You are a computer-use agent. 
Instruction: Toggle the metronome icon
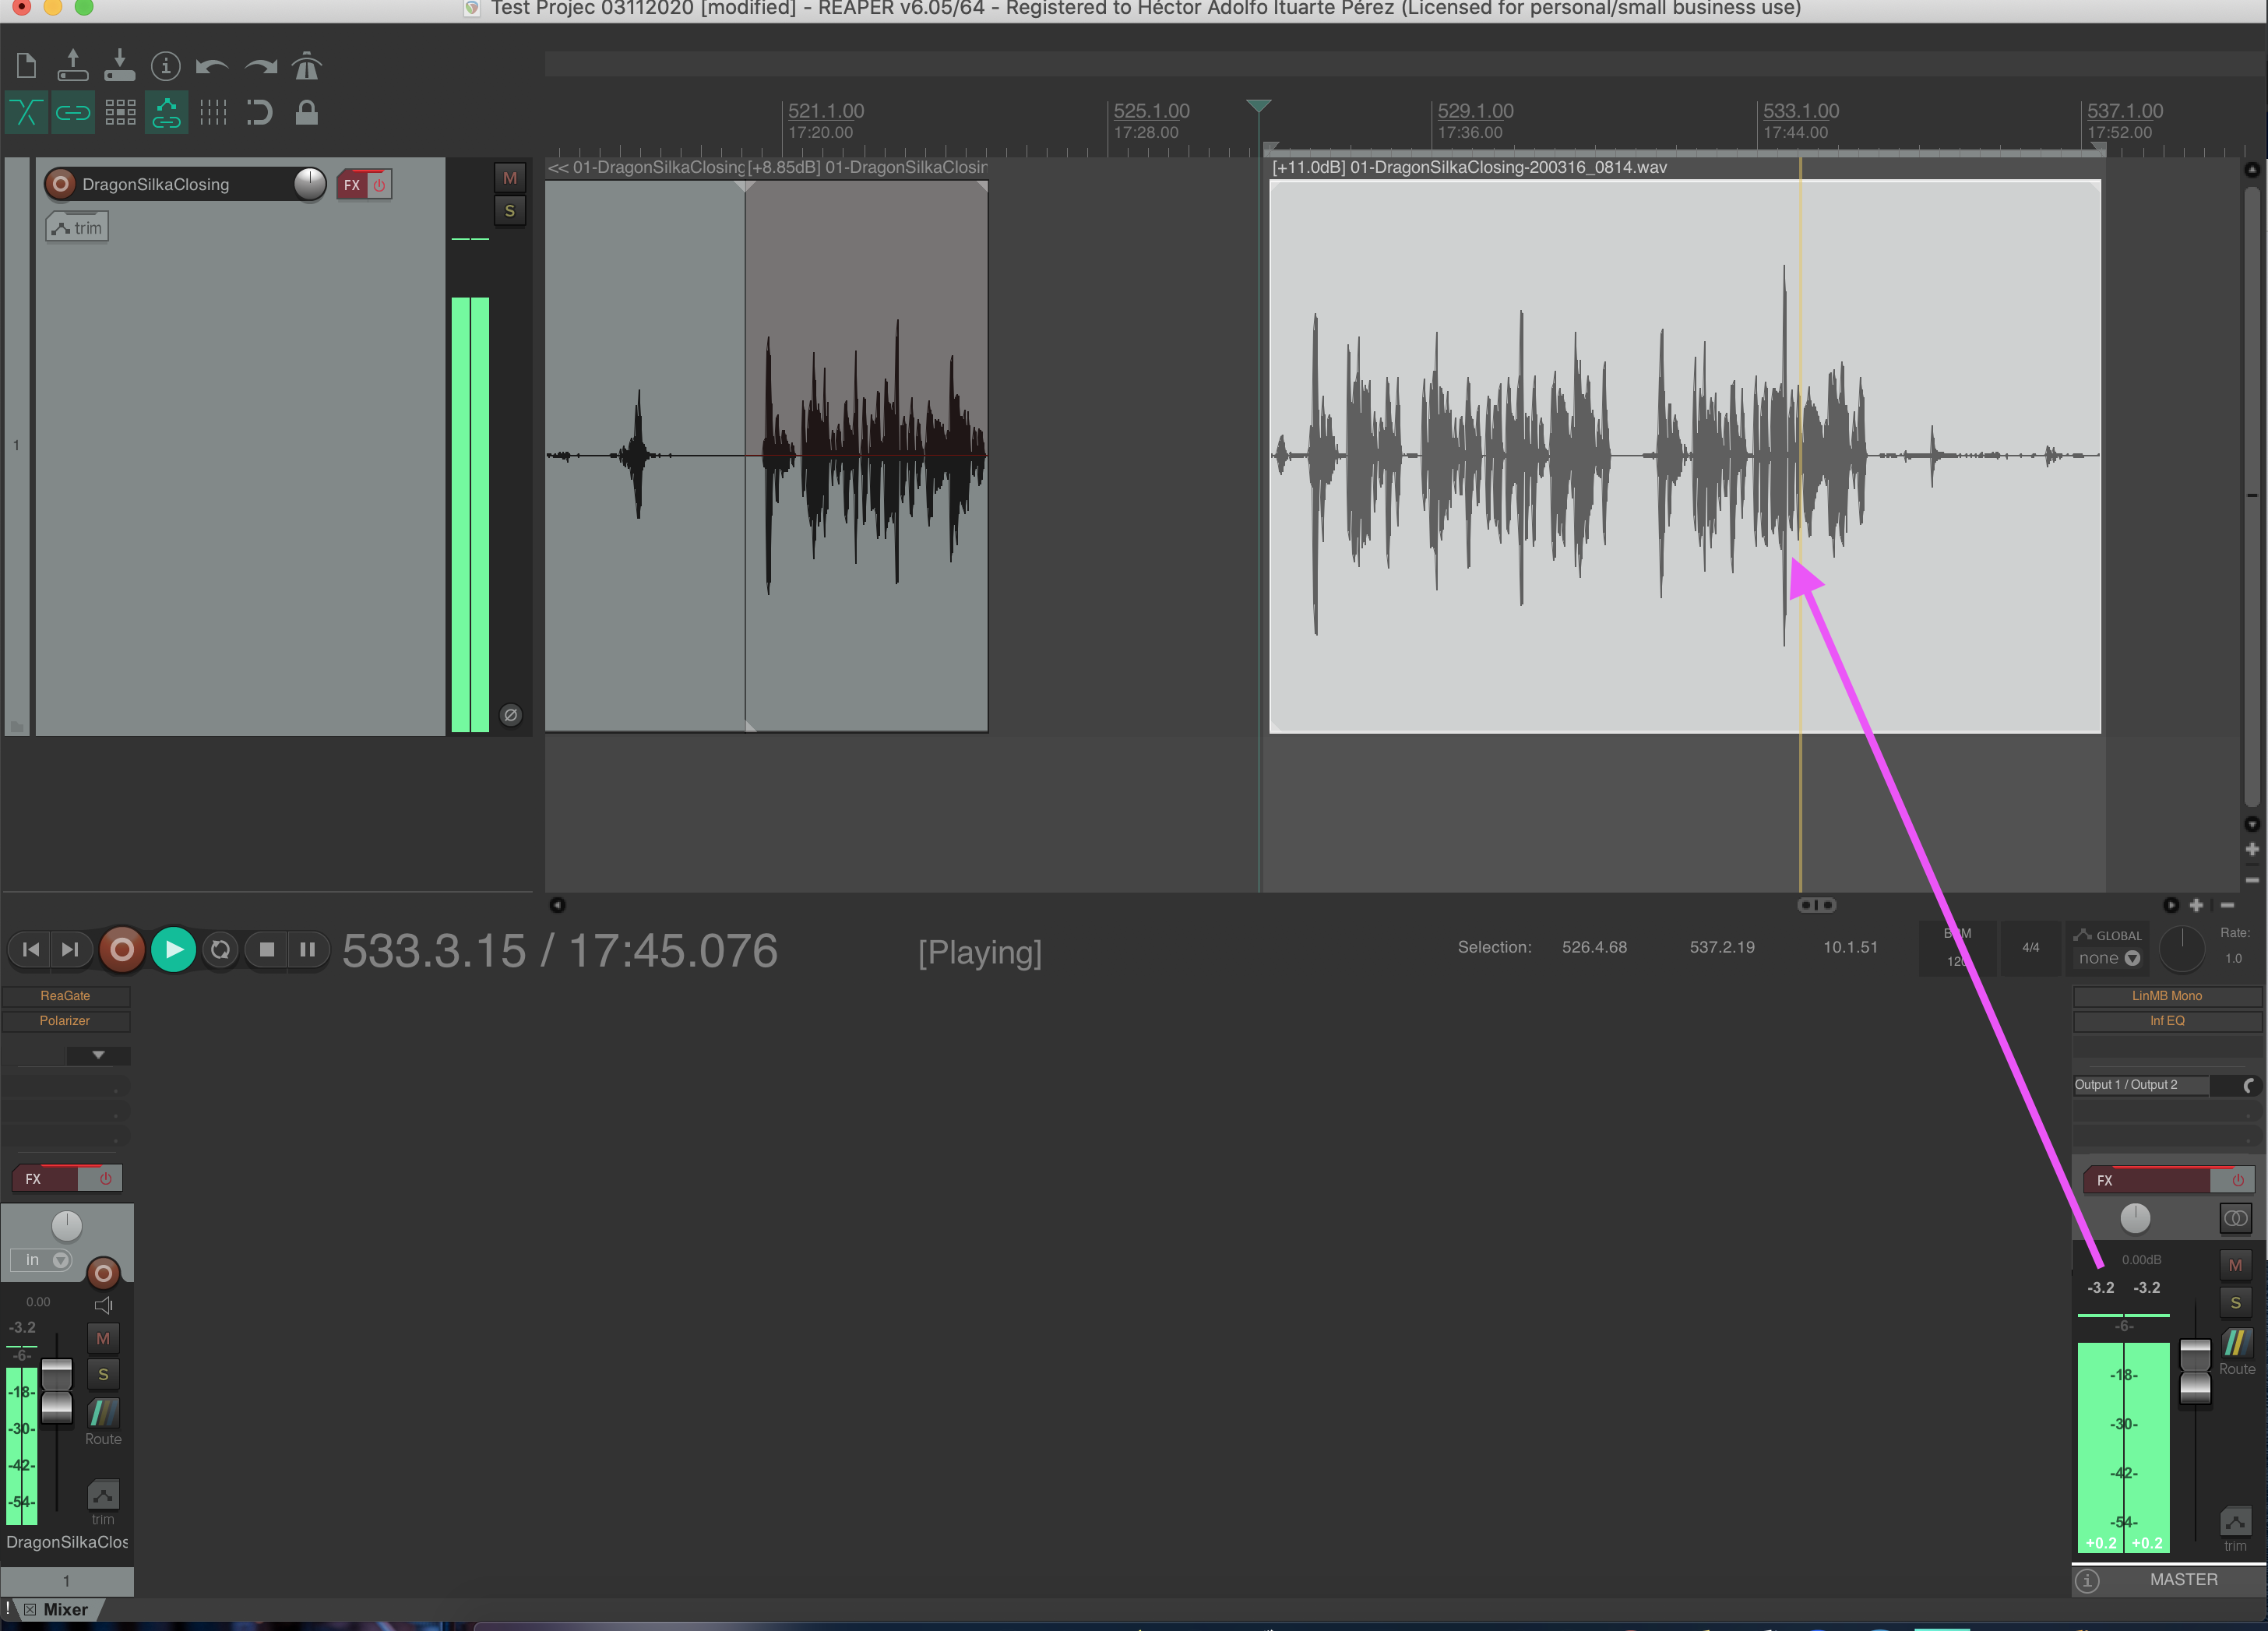[306, 67]
